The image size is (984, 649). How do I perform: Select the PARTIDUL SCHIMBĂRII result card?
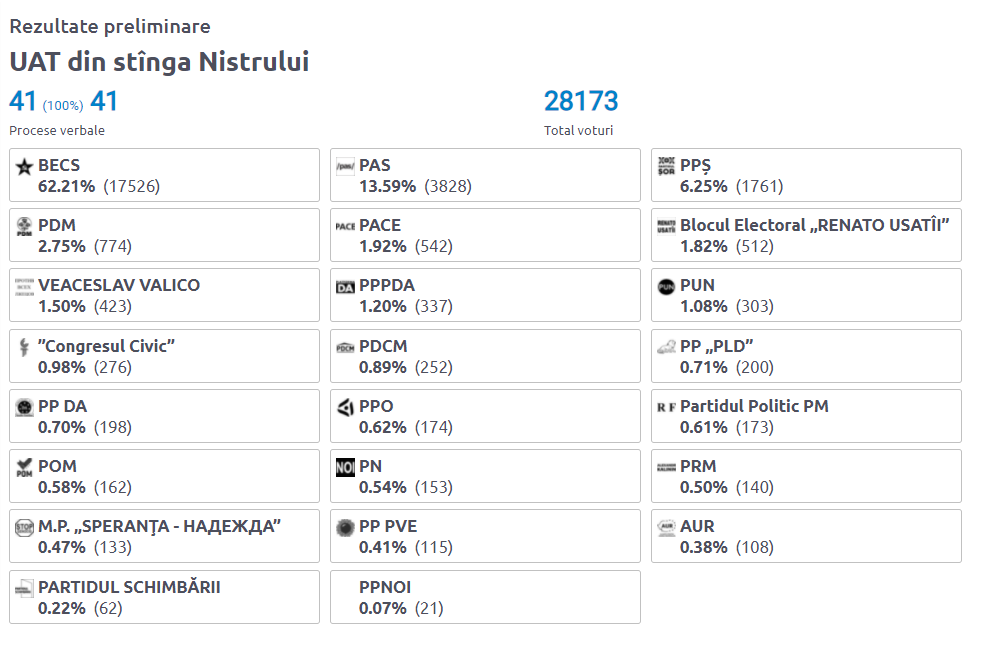coord(164,597)
